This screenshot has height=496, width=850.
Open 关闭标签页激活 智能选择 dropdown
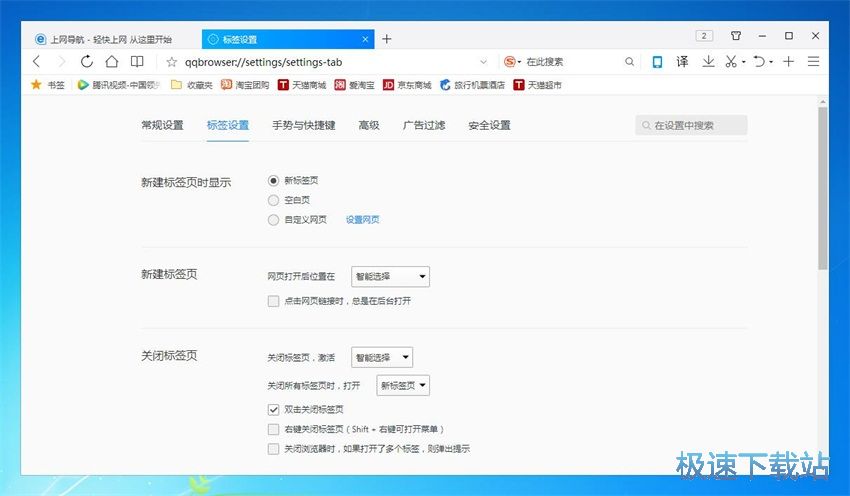(x=382, y=357)
